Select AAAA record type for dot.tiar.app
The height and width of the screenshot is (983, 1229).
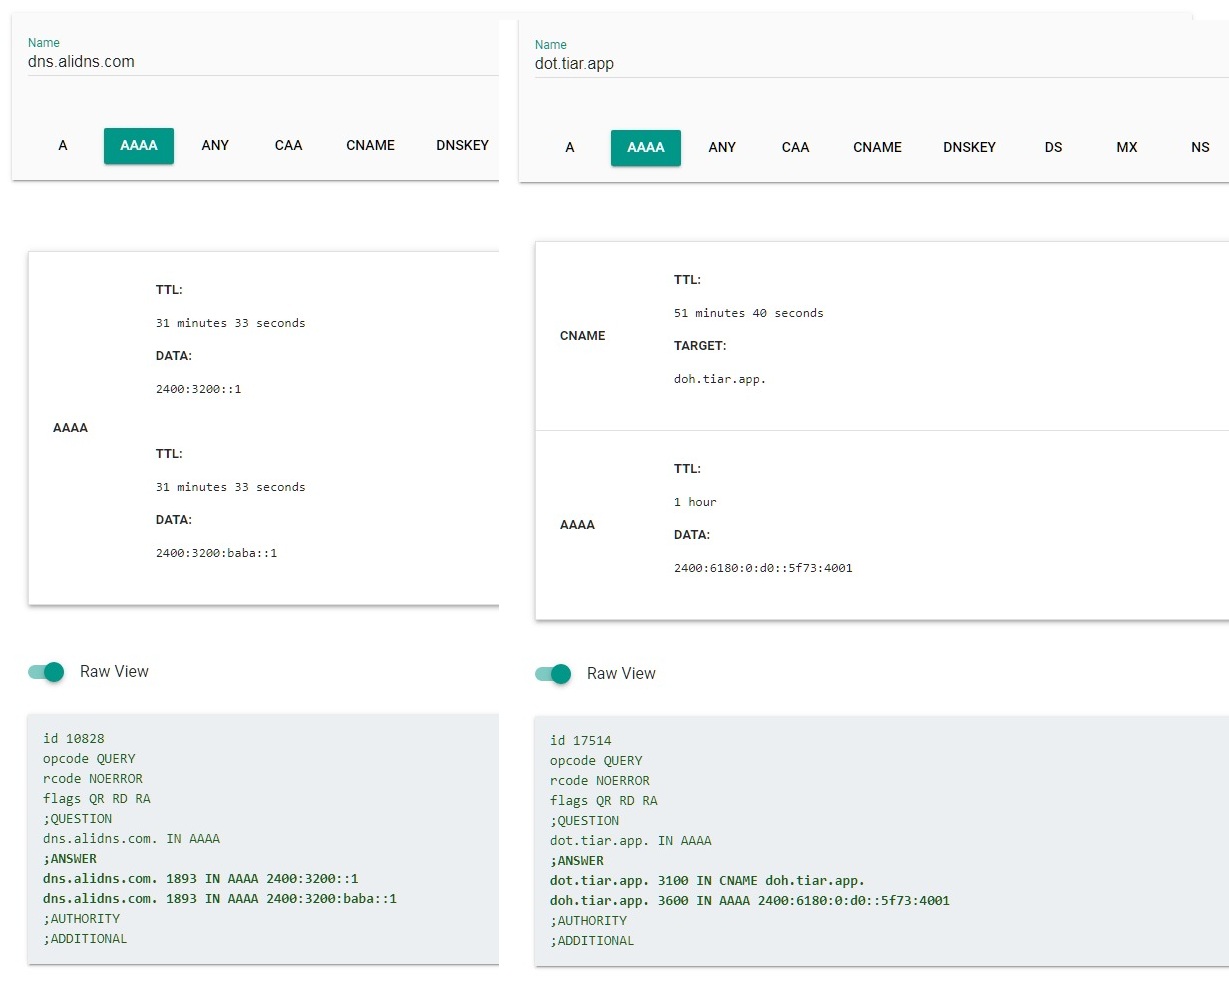click(646, 148)
